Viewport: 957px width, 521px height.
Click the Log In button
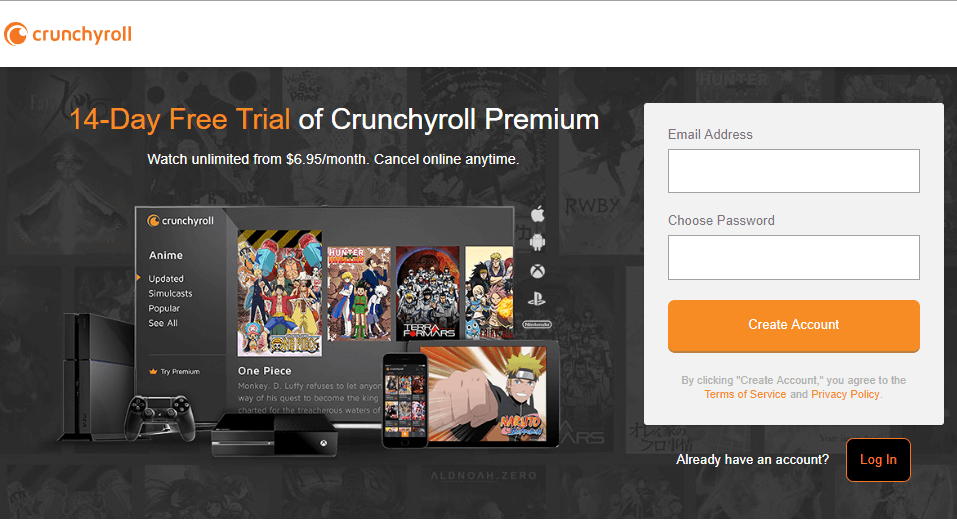click(878, 460)
